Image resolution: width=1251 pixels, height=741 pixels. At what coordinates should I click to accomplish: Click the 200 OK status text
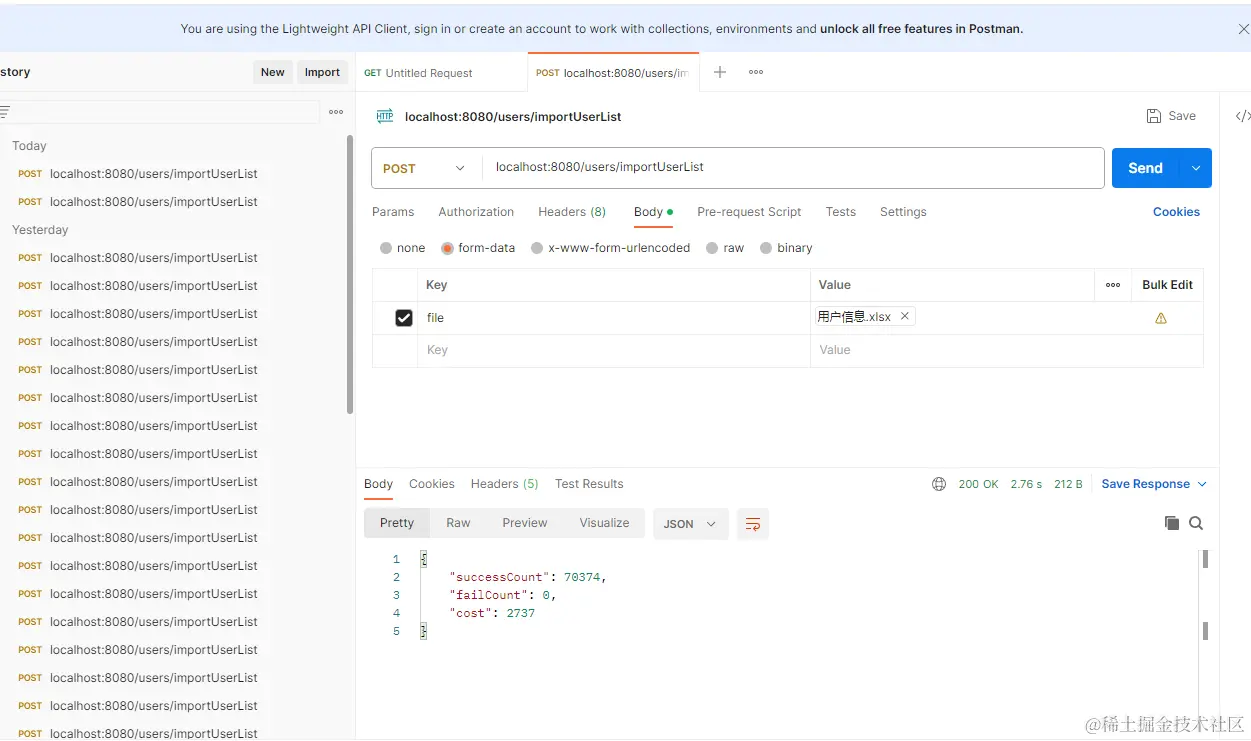pos(978,484)
